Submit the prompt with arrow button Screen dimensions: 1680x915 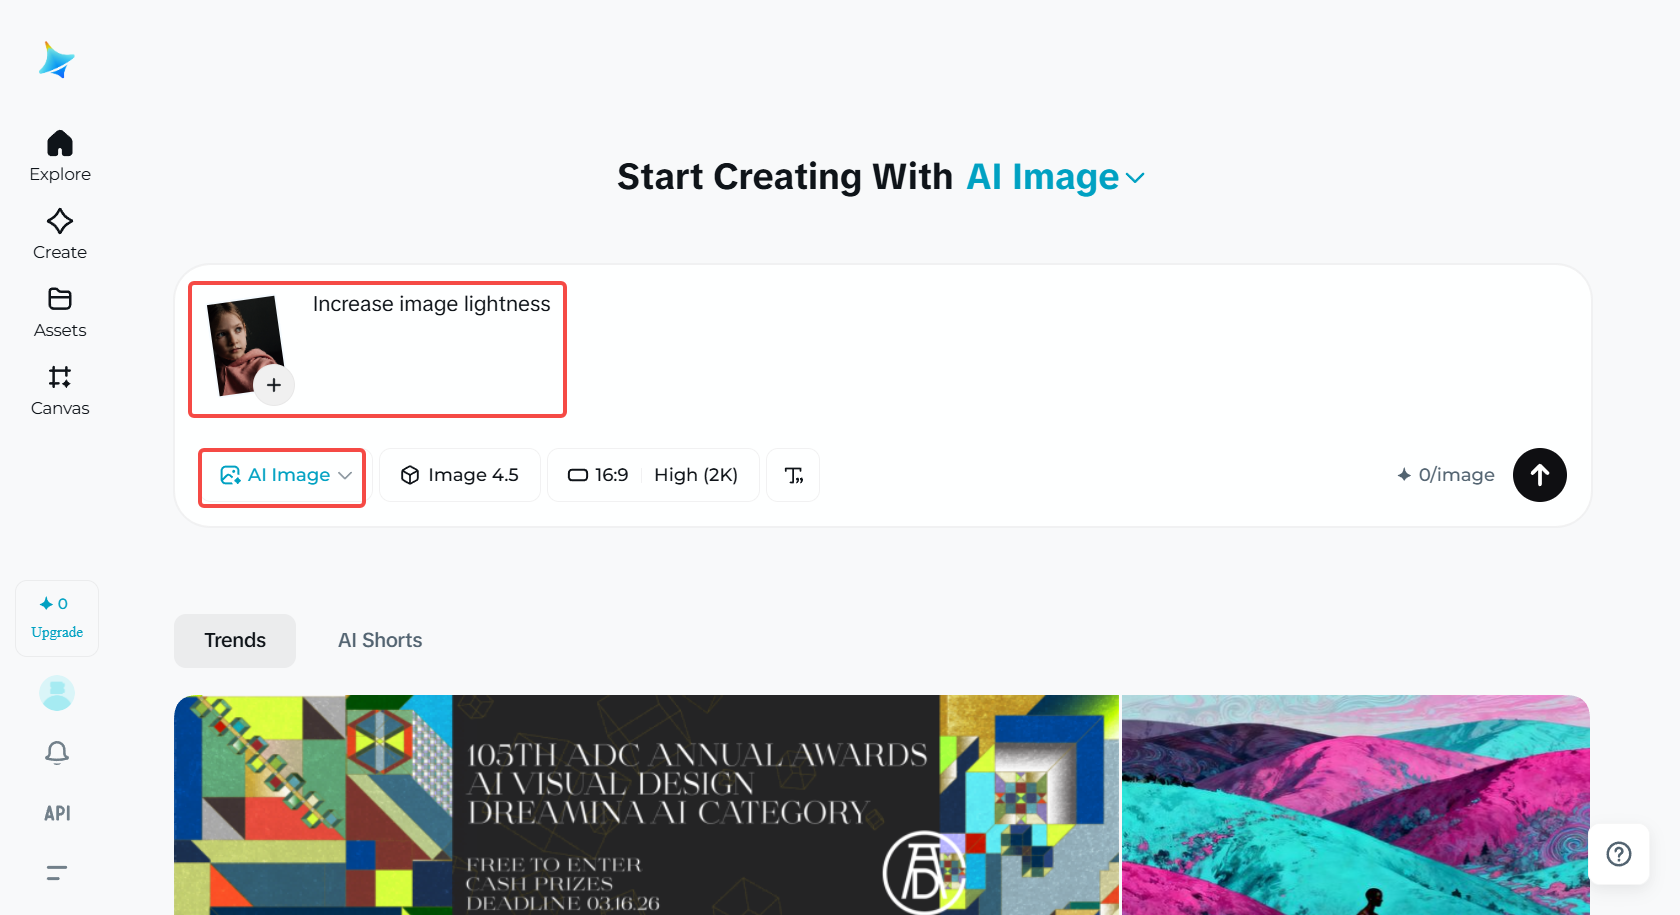(x=1539, y=475)
